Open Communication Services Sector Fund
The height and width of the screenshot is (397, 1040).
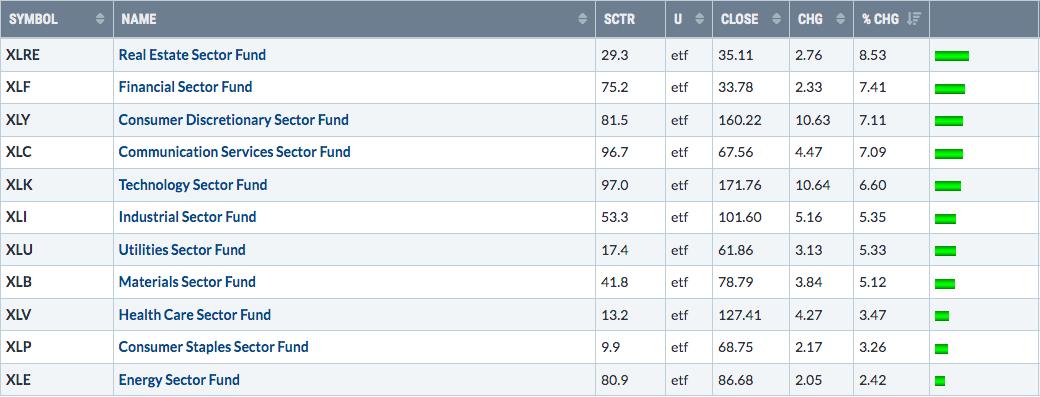point(235,152)
